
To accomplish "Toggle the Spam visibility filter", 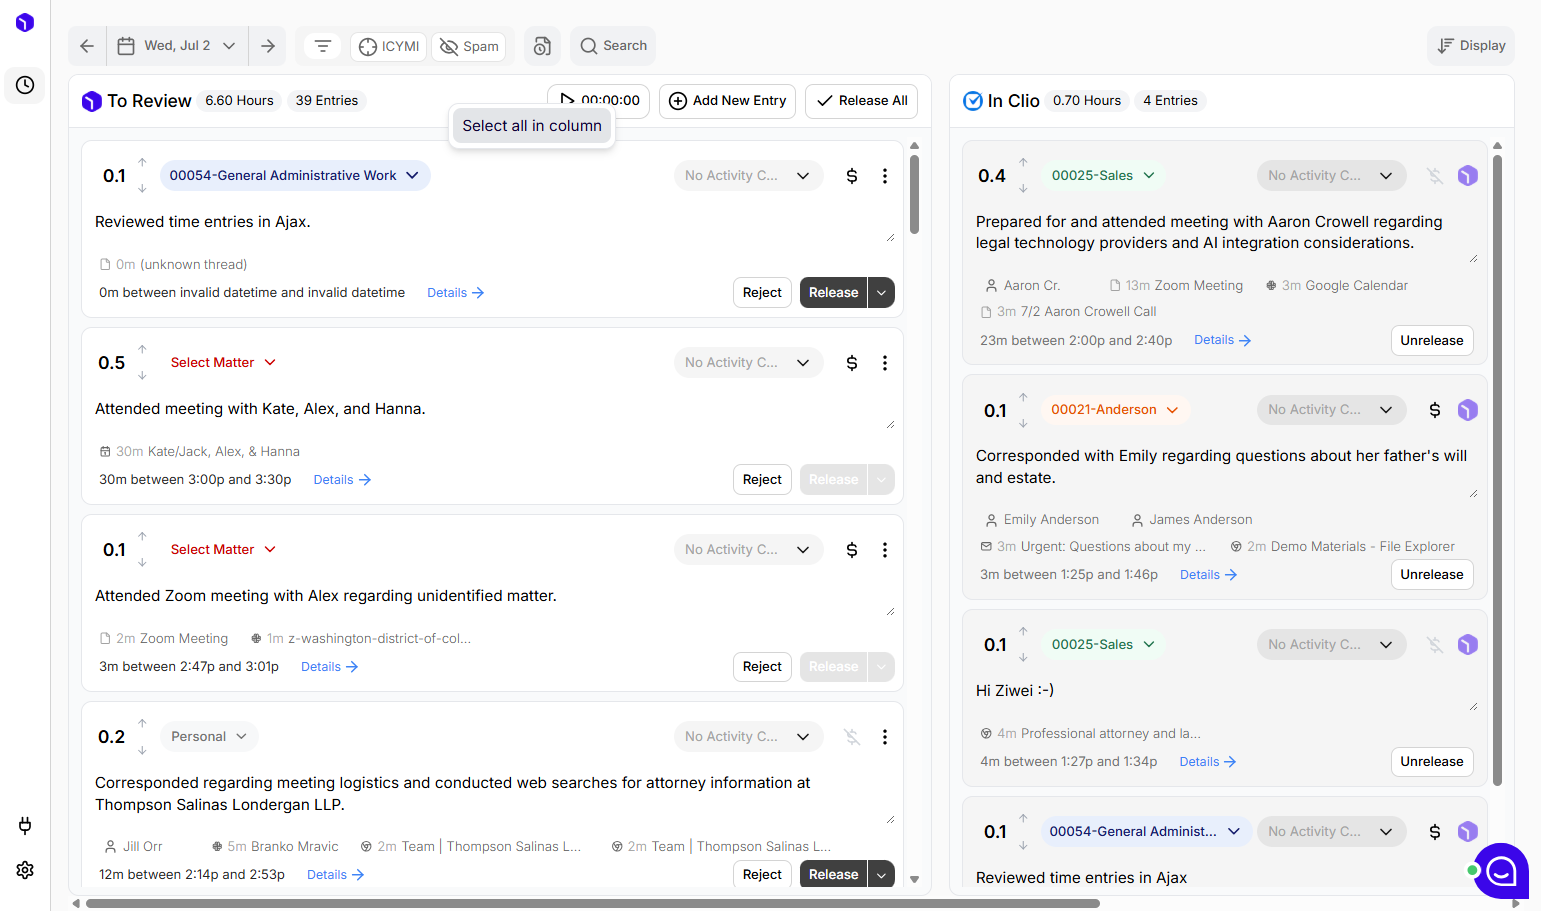I will (469, 46).
